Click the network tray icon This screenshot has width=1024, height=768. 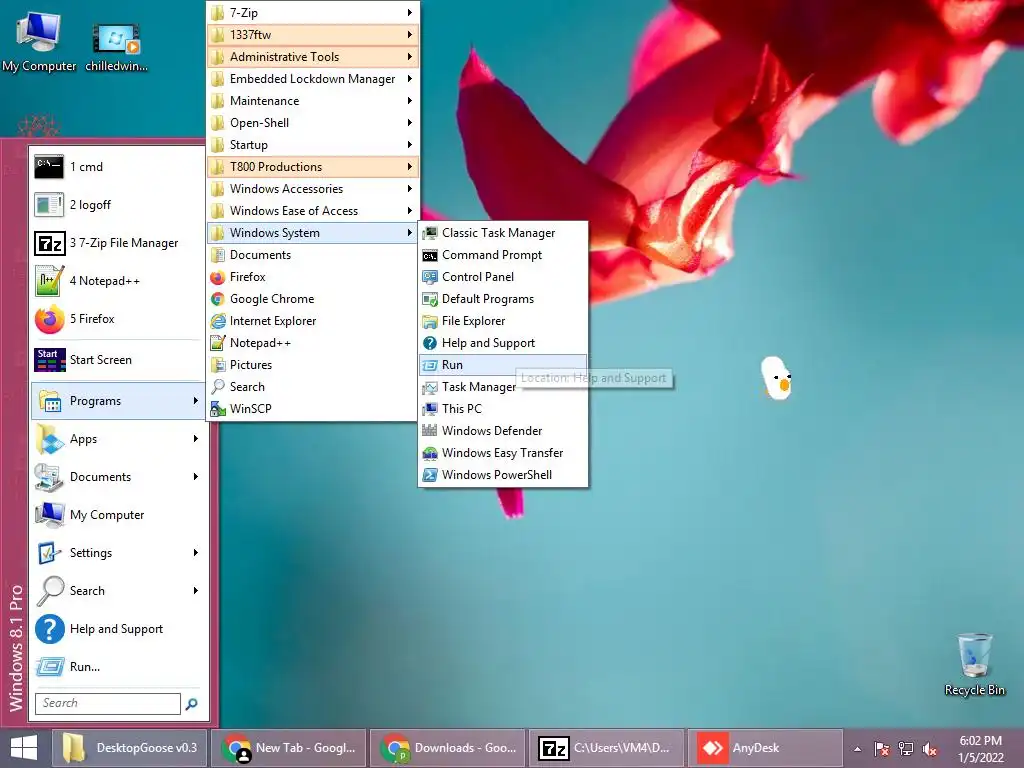point(906,749)
